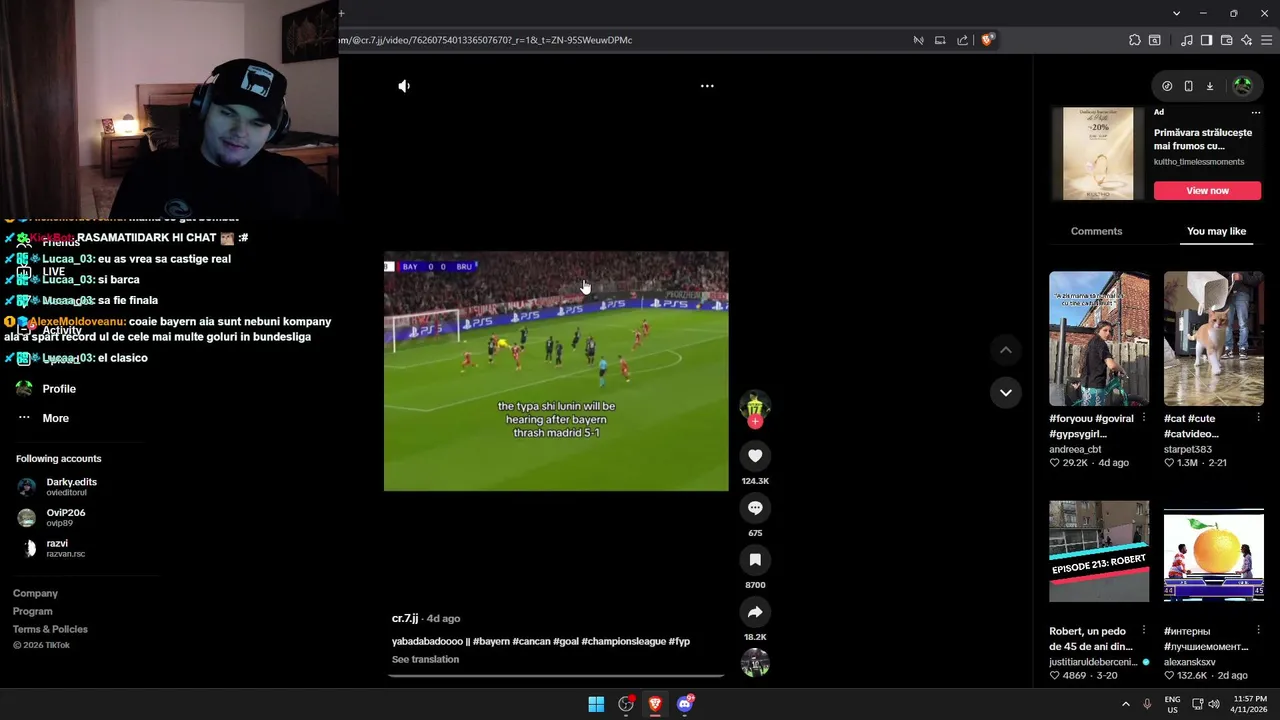Open options for starpet383 video card
This screenshot has height=720, width=1280.
[1258, 417]
